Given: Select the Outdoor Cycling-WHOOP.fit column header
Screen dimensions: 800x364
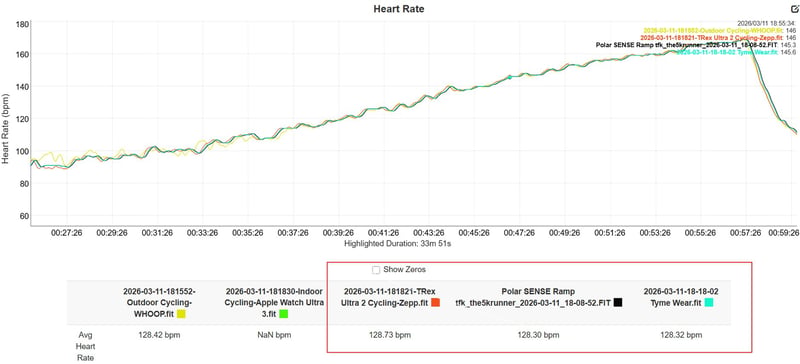Looking at the screenshot, I should pyautogui.click(x=159, y=303).
